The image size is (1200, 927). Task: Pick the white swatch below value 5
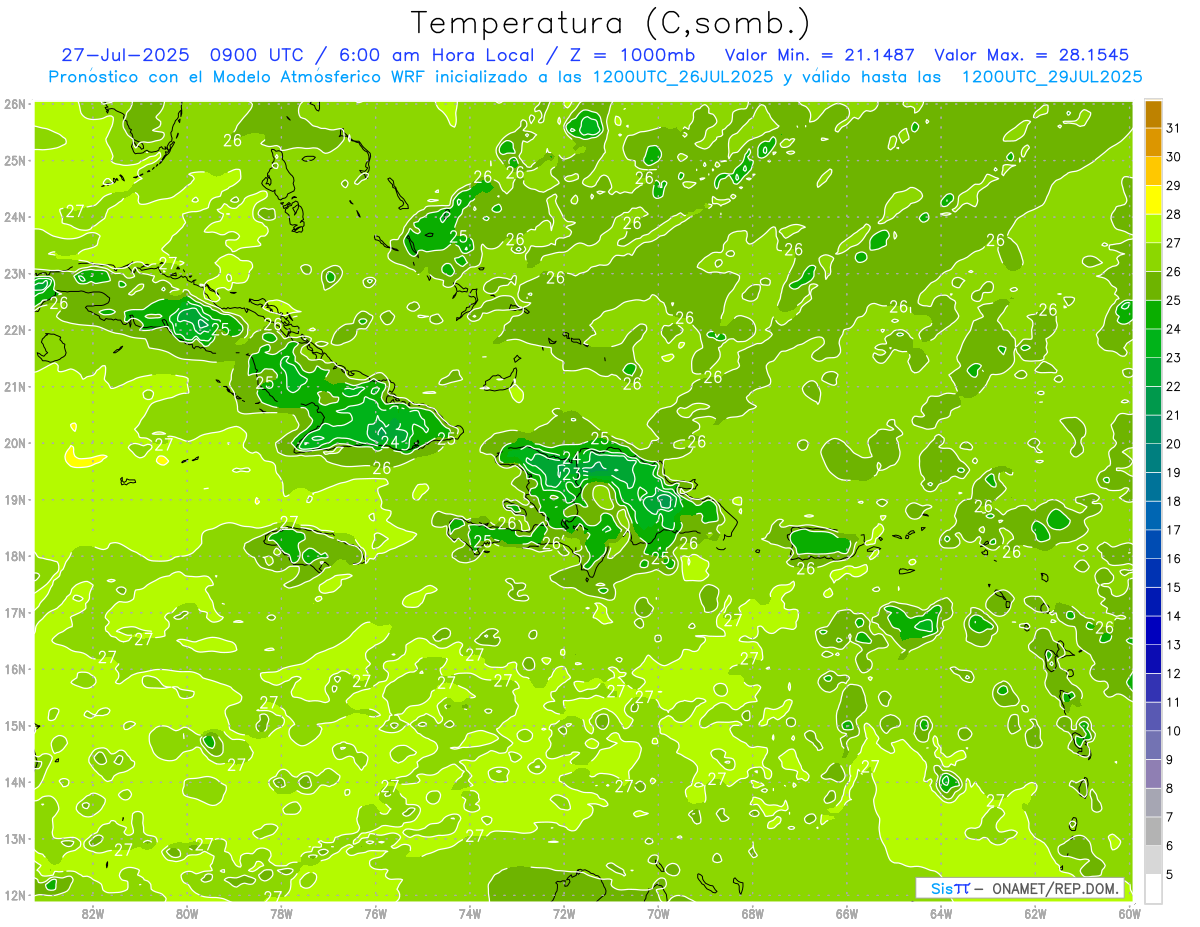pos(1153,888)
